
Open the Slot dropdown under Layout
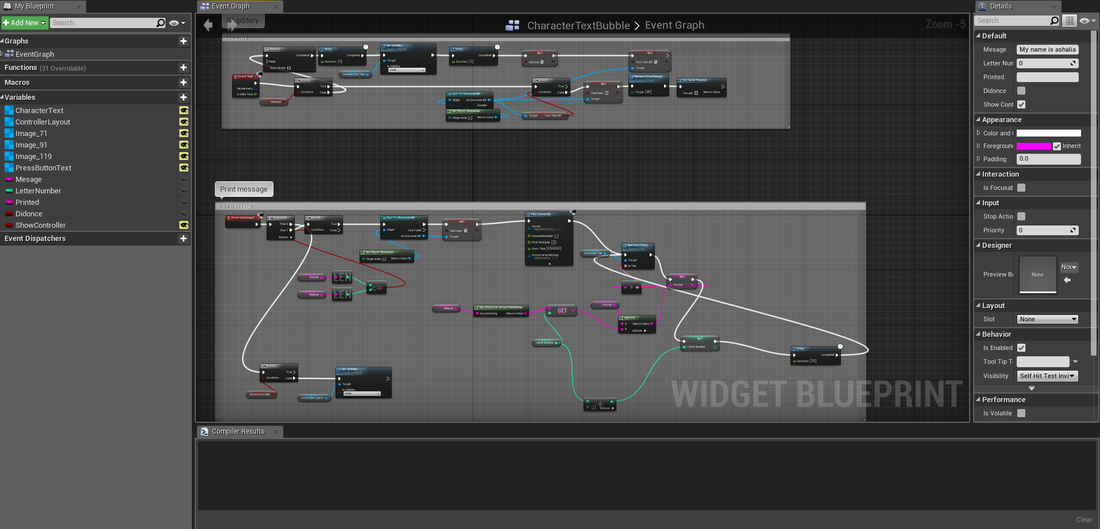coord(1047,319)
